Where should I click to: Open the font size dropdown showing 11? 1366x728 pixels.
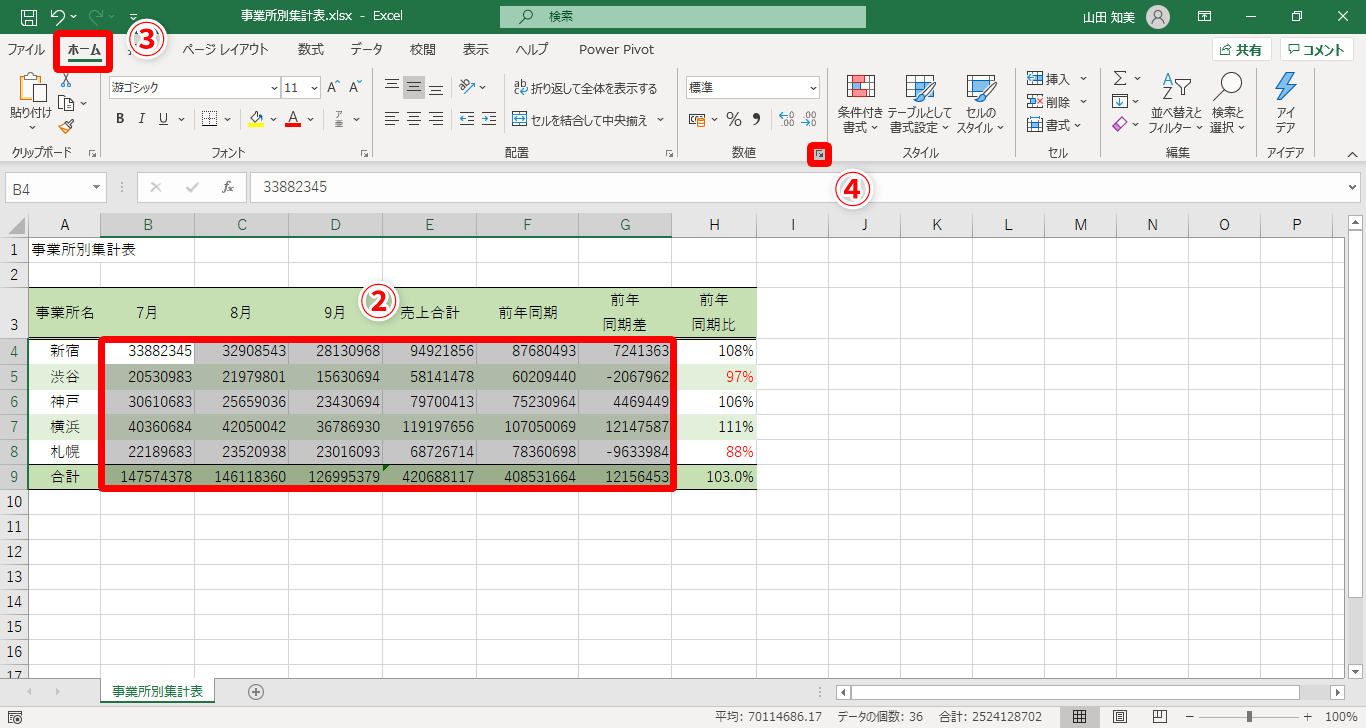315,88
